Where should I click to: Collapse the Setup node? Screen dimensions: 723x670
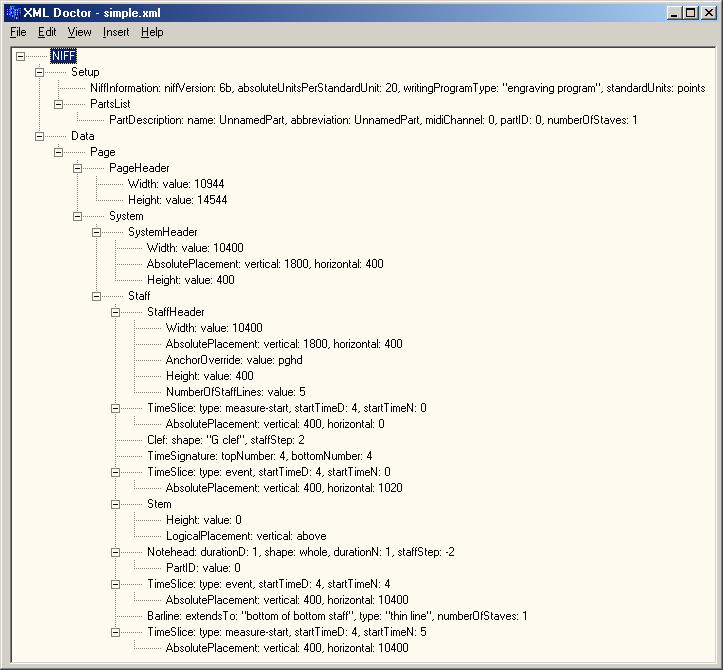point(40,72)
